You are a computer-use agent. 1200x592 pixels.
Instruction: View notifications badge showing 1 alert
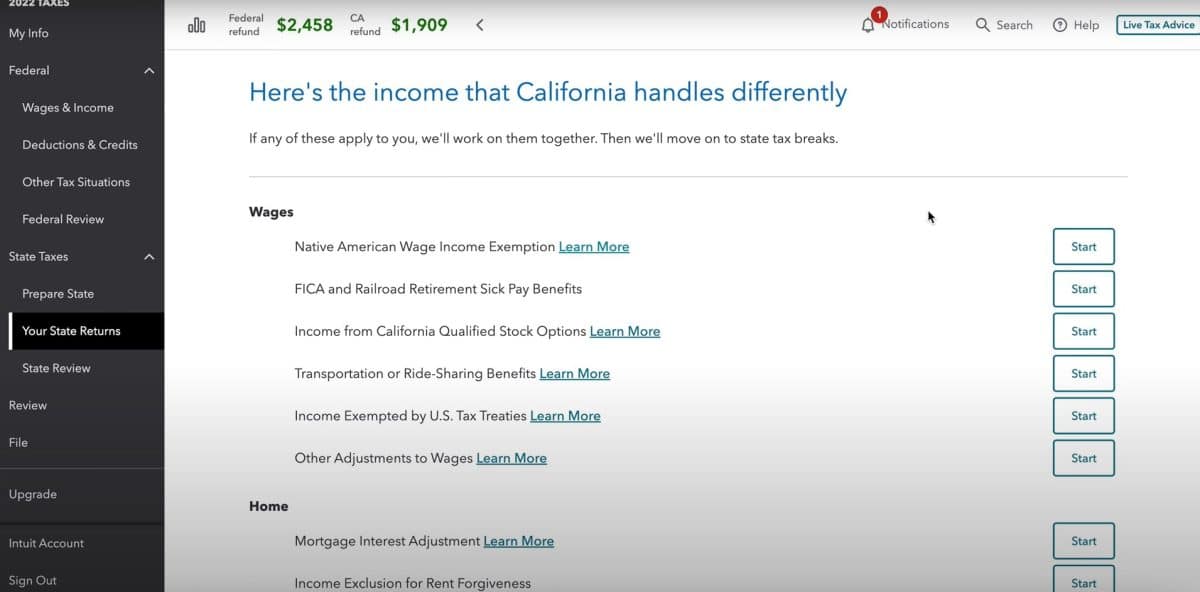879,14
